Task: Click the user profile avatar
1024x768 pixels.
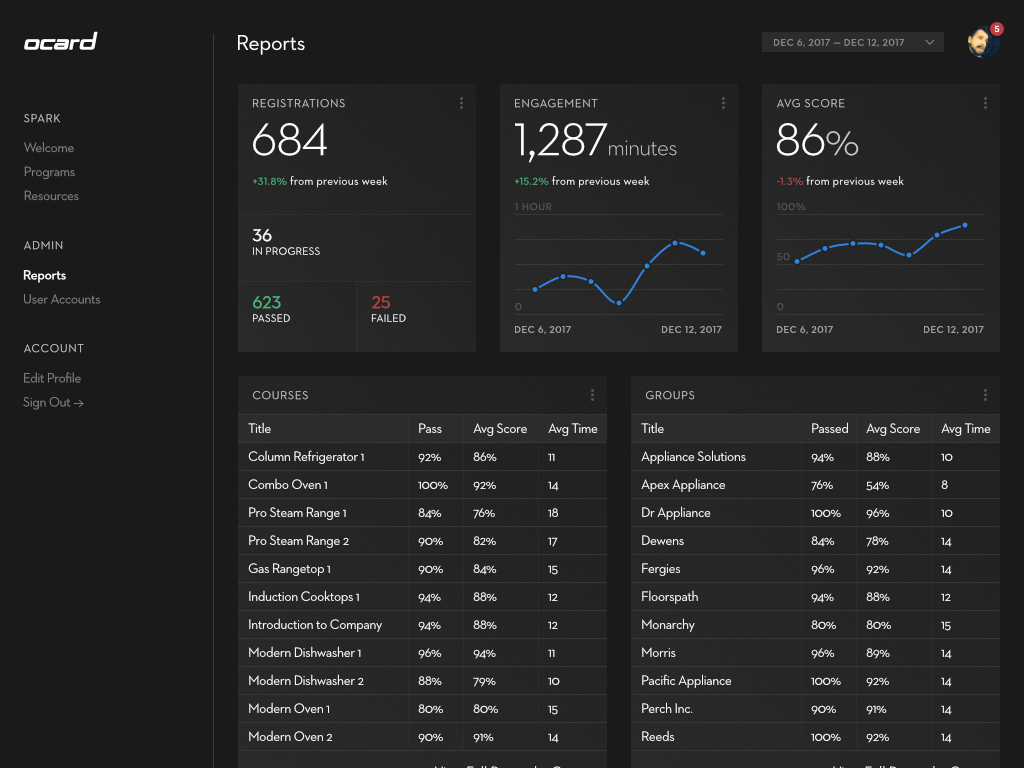Action: [x=982, y=43]
